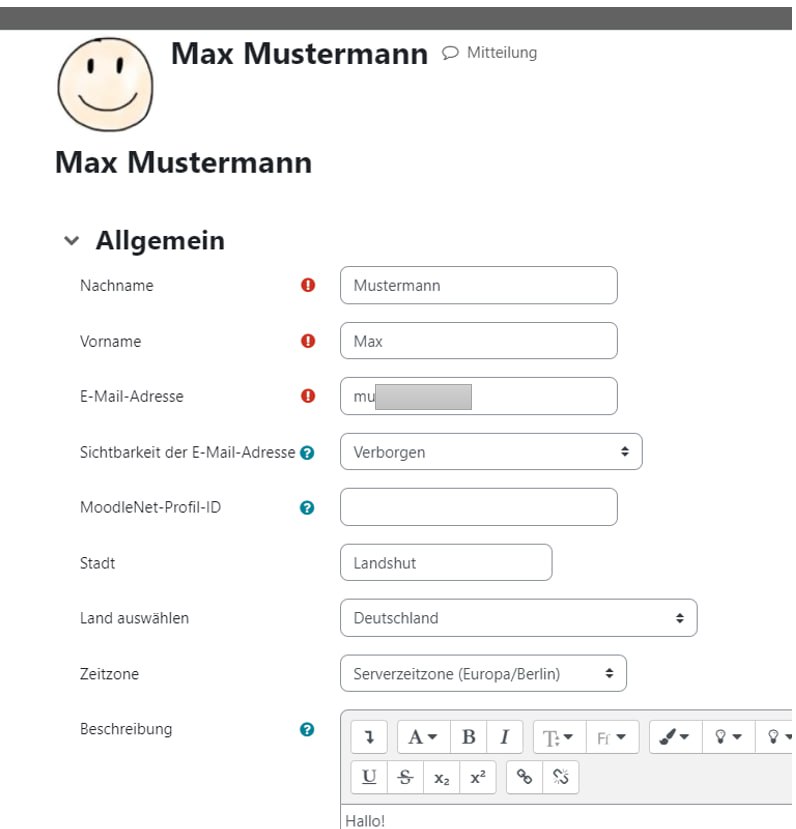
Task: Insert a link with the chain icon
Action: point(524,777)
